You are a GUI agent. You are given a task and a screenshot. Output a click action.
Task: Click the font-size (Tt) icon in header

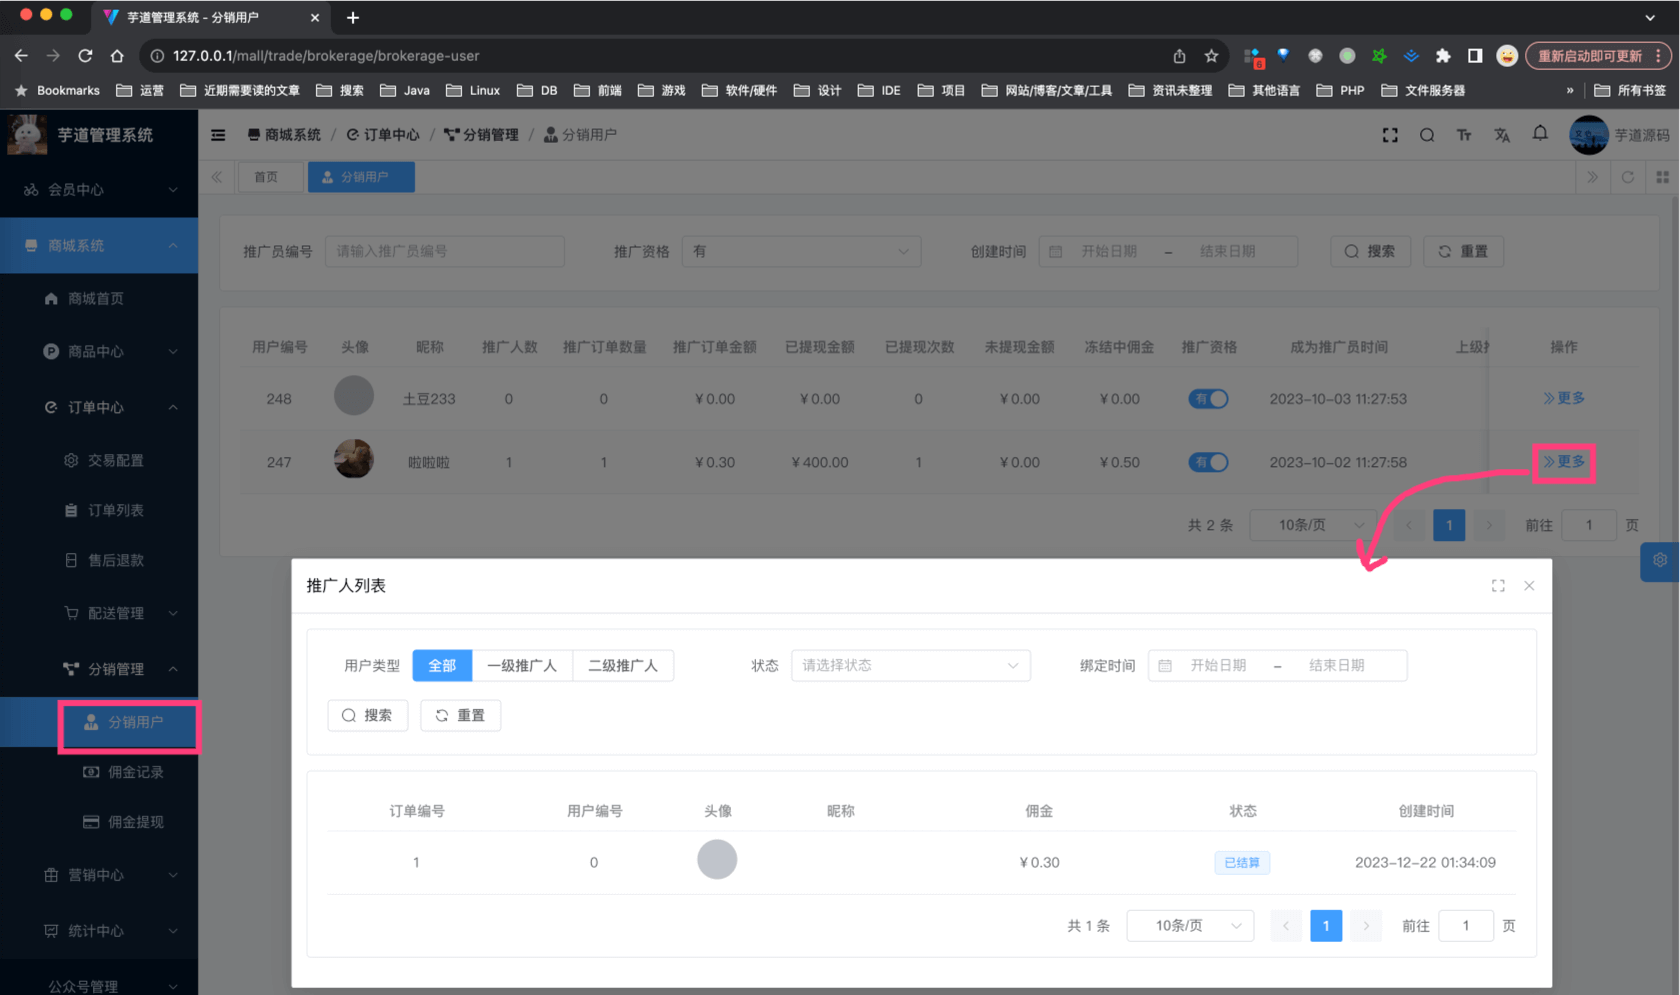click(x=1464, y=135)
